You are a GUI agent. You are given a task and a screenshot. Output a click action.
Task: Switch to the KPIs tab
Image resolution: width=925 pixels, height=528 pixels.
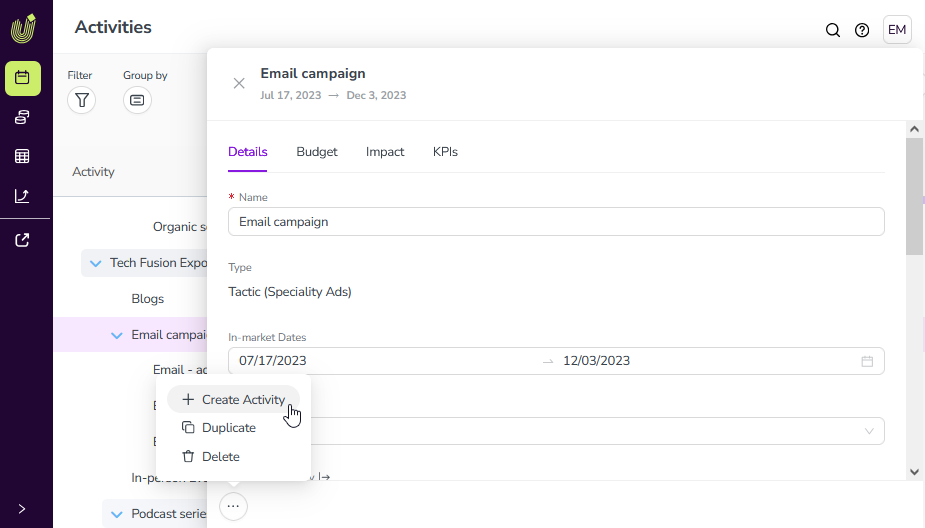445,152
